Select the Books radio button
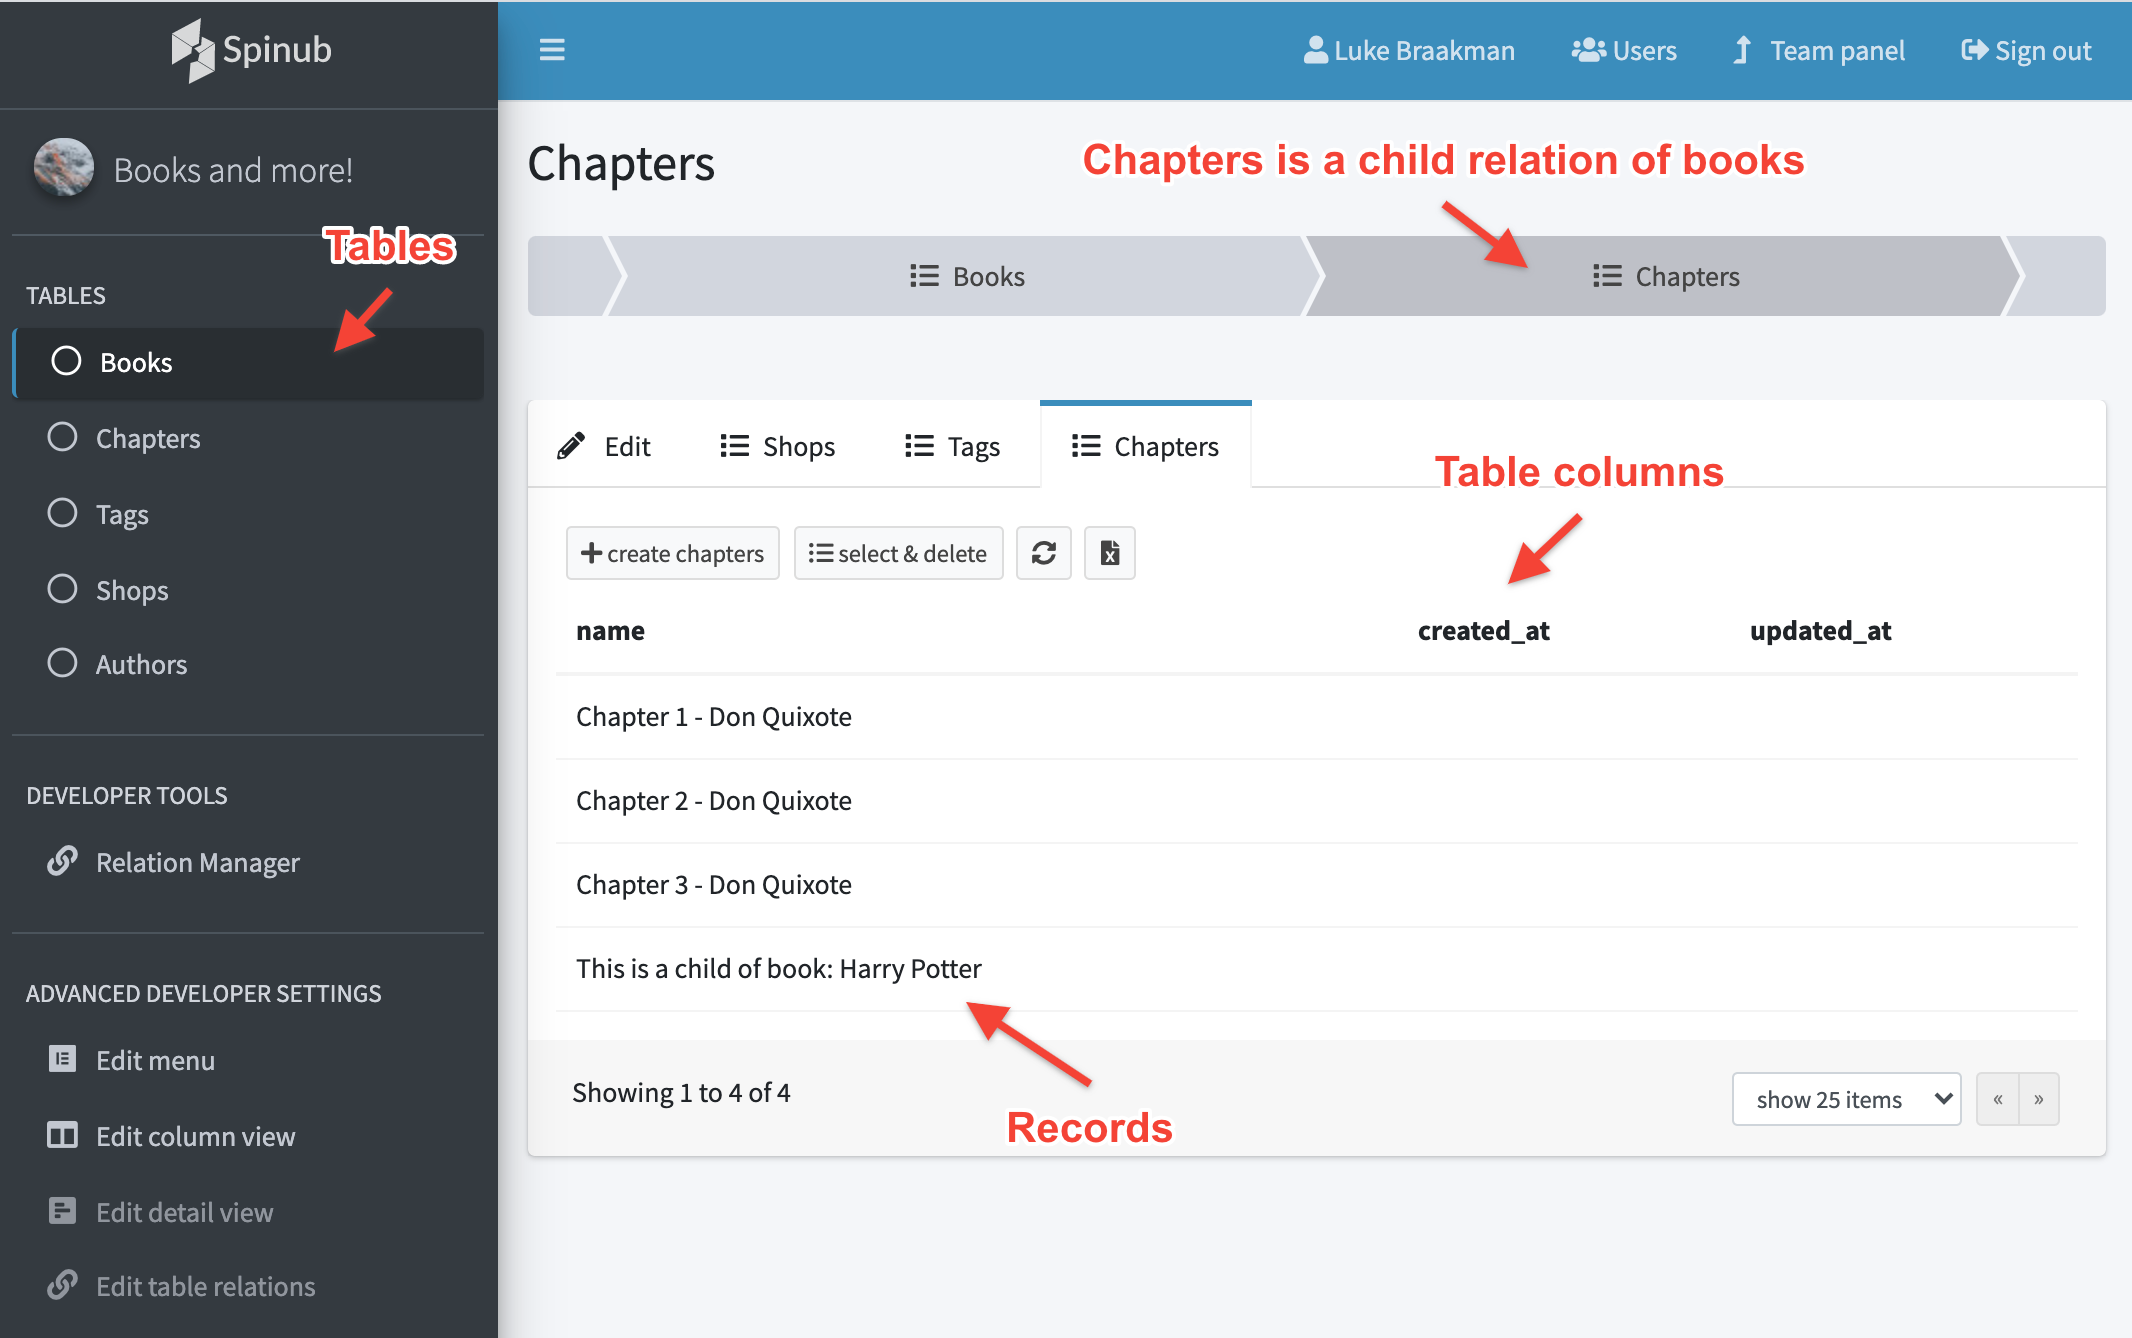 (x=63, y=362)
